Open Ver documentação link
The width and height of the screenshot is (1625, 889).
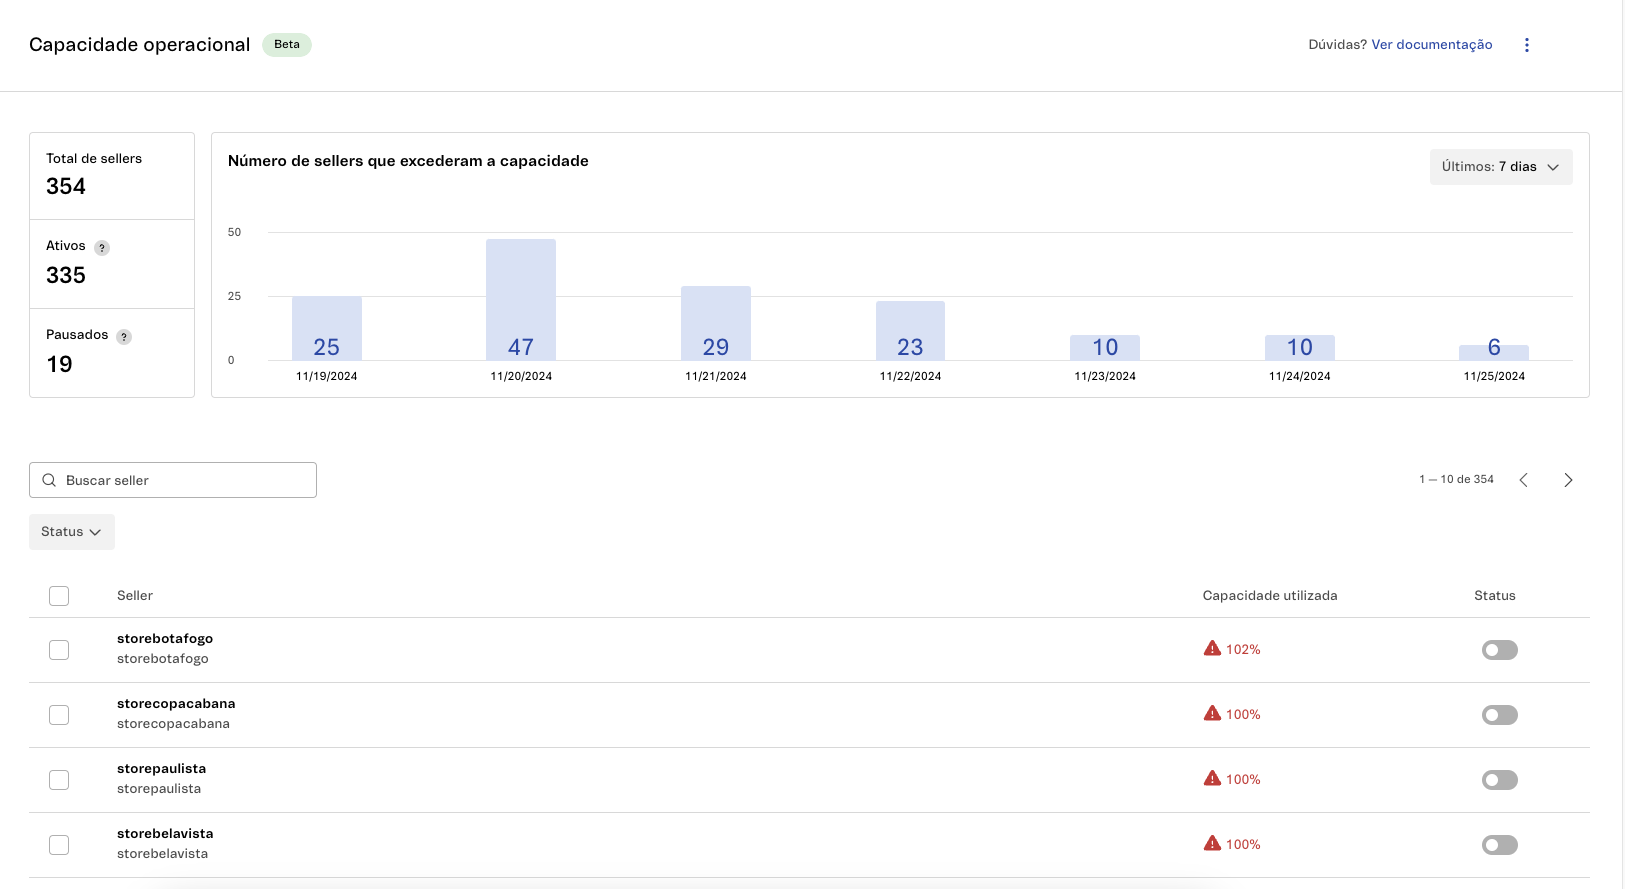pos(1431,45)
